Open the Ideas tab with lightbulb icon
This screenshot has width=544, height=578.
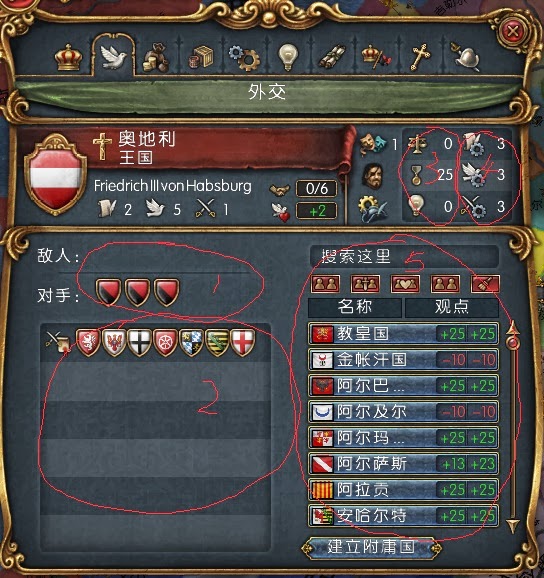point(287,57)
